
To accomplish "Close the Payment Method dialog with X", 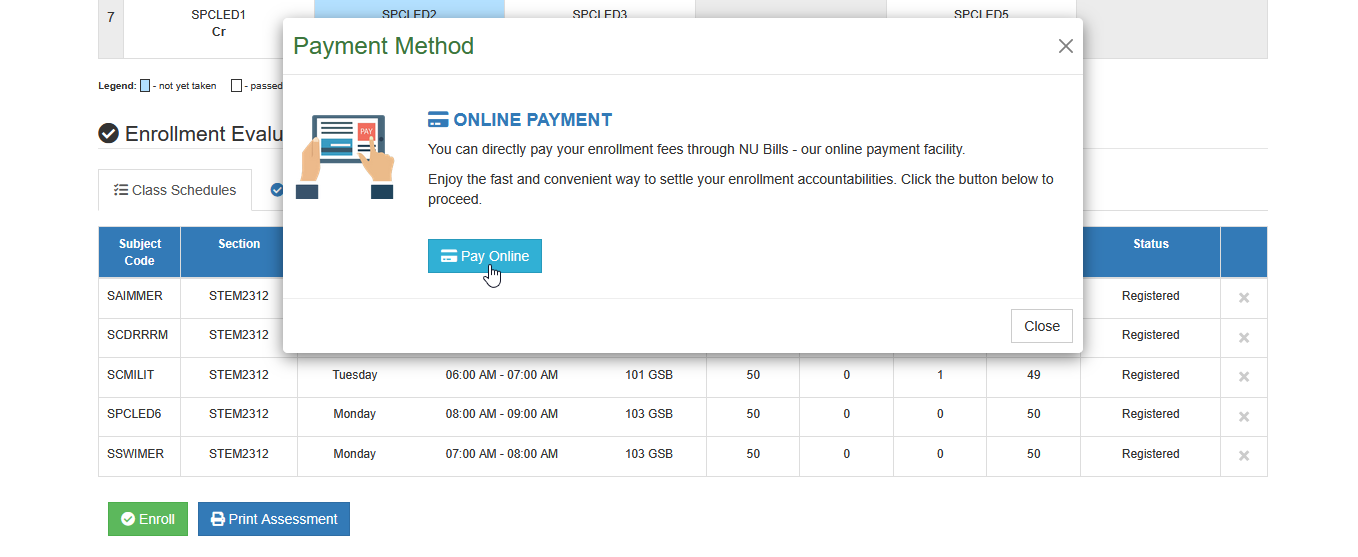I will [x=1065, y=46].
